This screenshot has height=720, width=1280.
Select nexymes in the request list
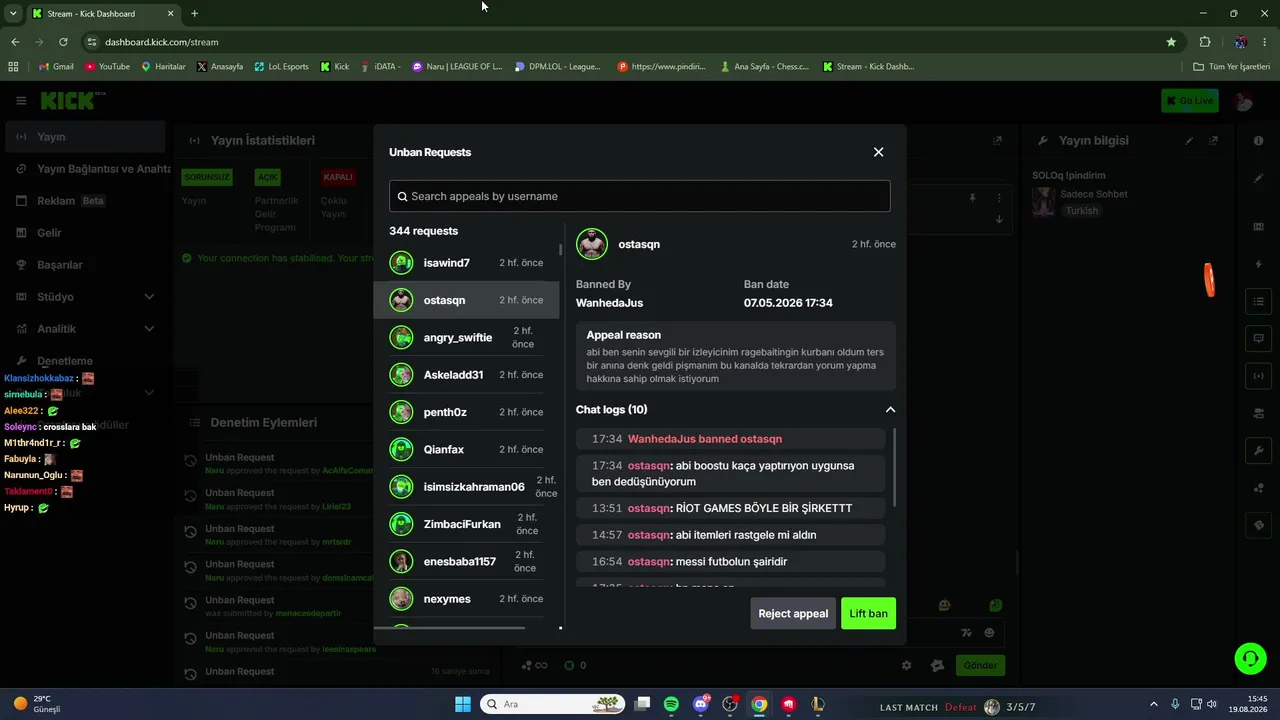coord(466,599)
